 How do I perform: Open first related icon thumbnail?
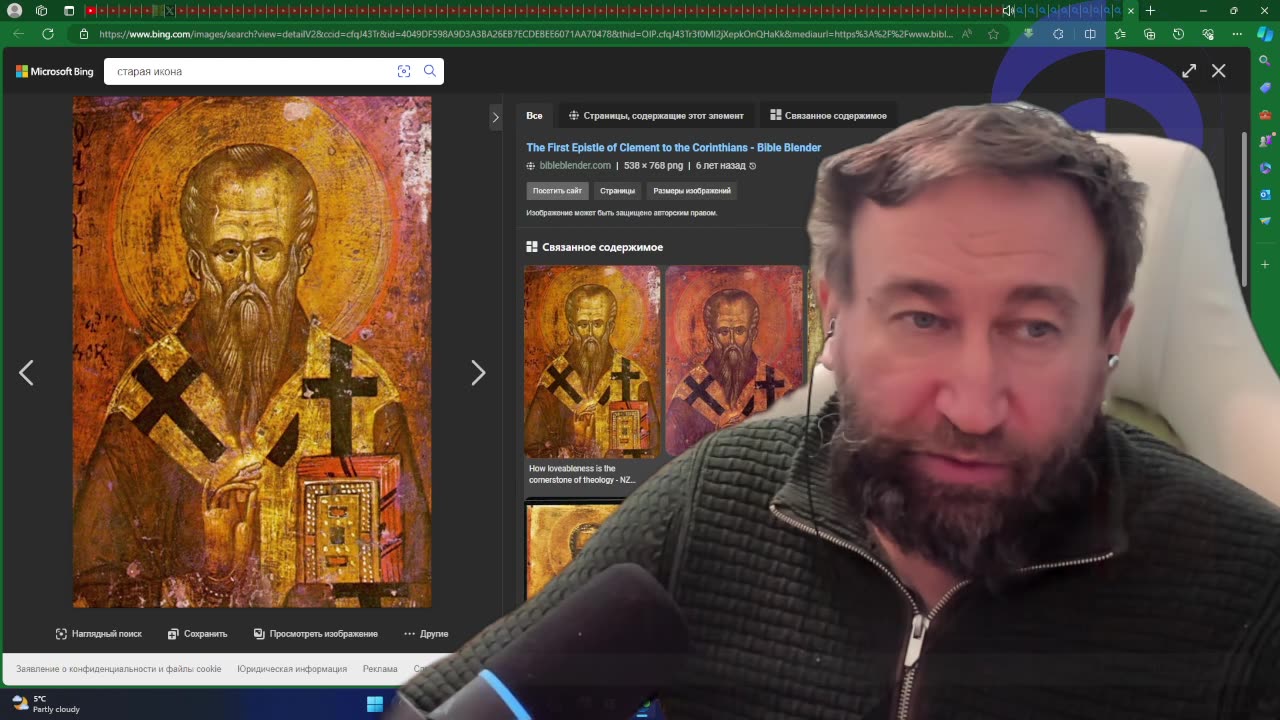point(592,361)
